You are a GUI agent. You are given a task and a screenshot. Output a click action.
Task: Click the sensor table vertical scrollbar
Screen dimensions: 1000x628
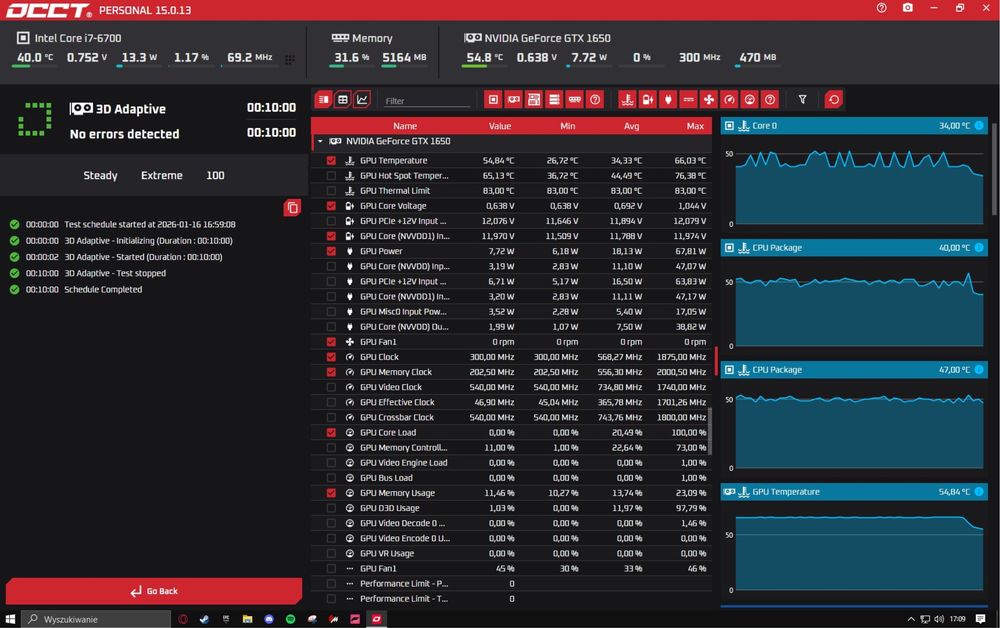pos(710,432)
